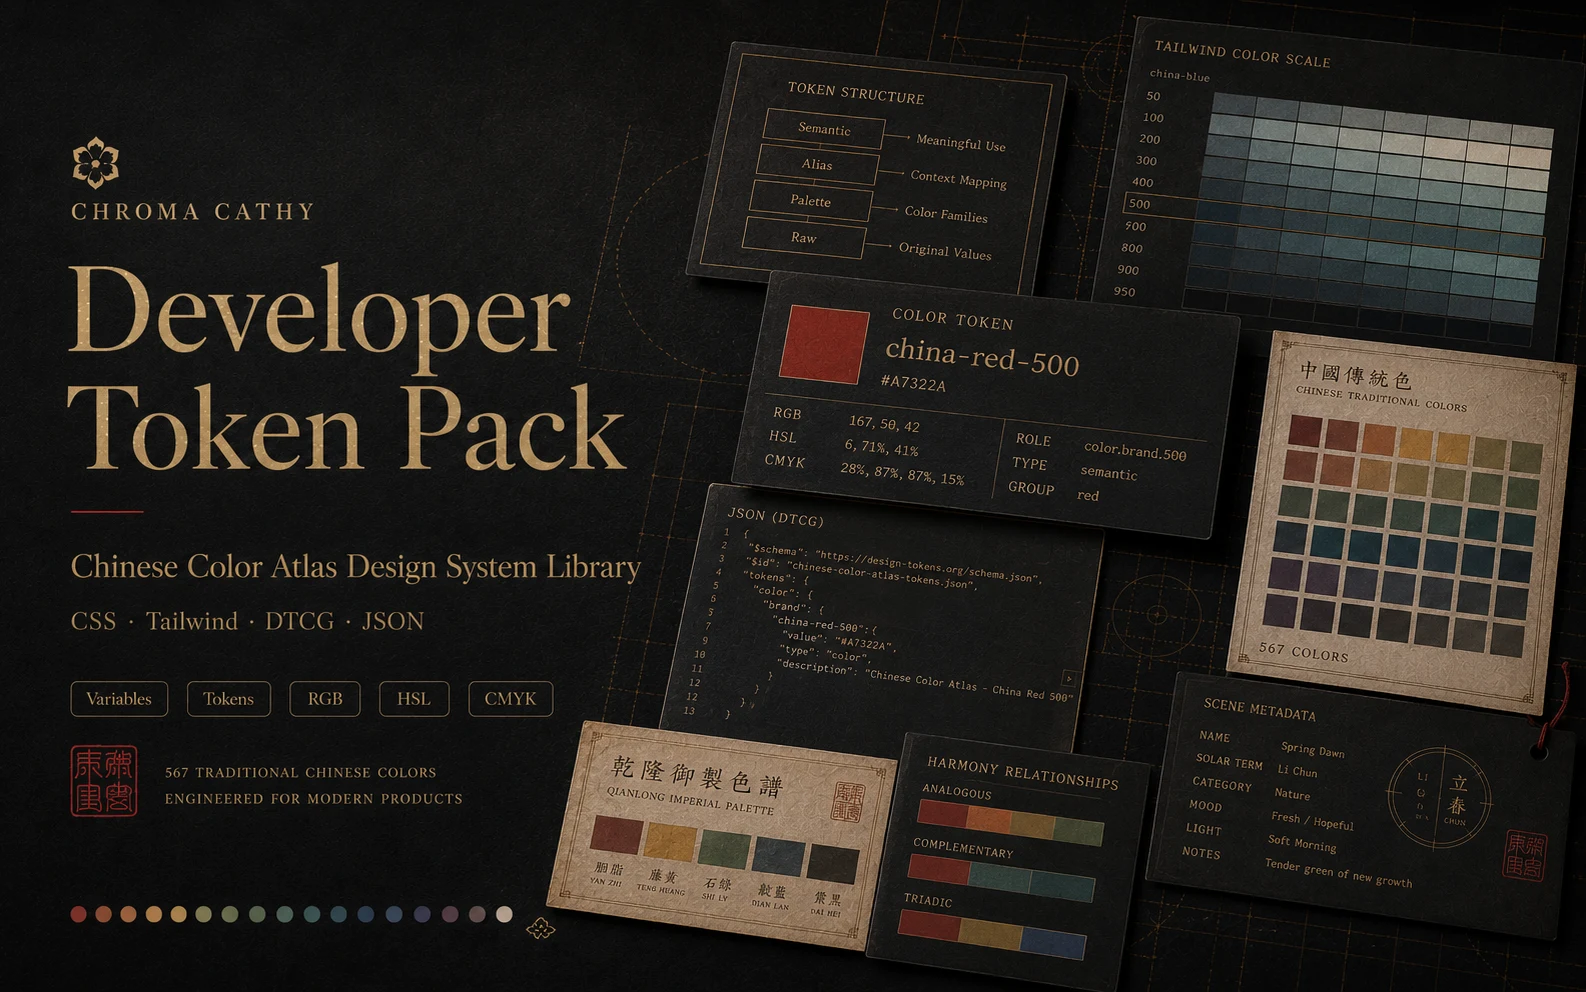Click the red seal stamp beside 567 Traditional Chinese Colors

coord(104,781)
